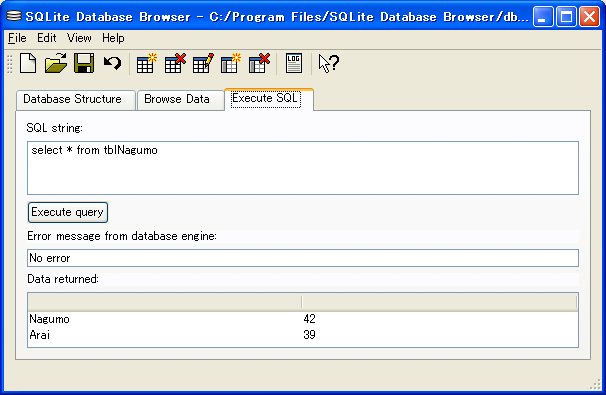The width and height of the screenshot is (606, 395).
Task: Open the Help menu
Action: point(113,38)
